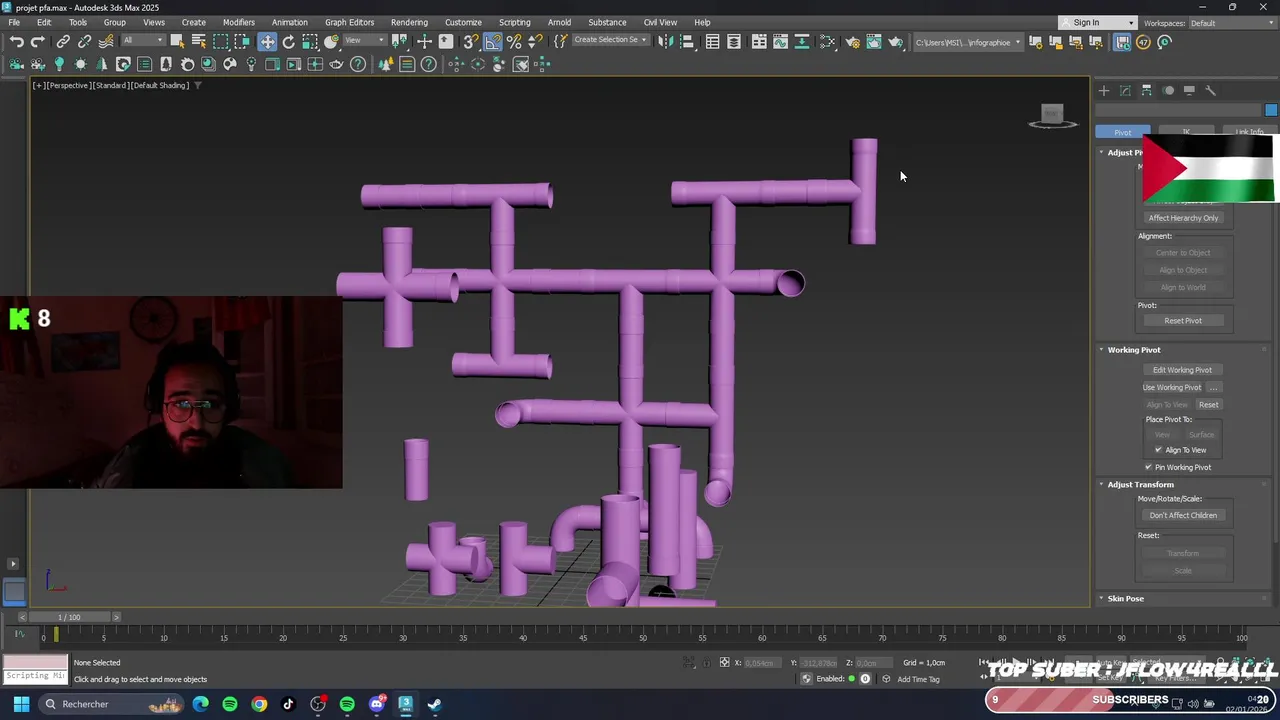
Task: Toggle Window/Crossing selection mode
Action: [242, 42]
